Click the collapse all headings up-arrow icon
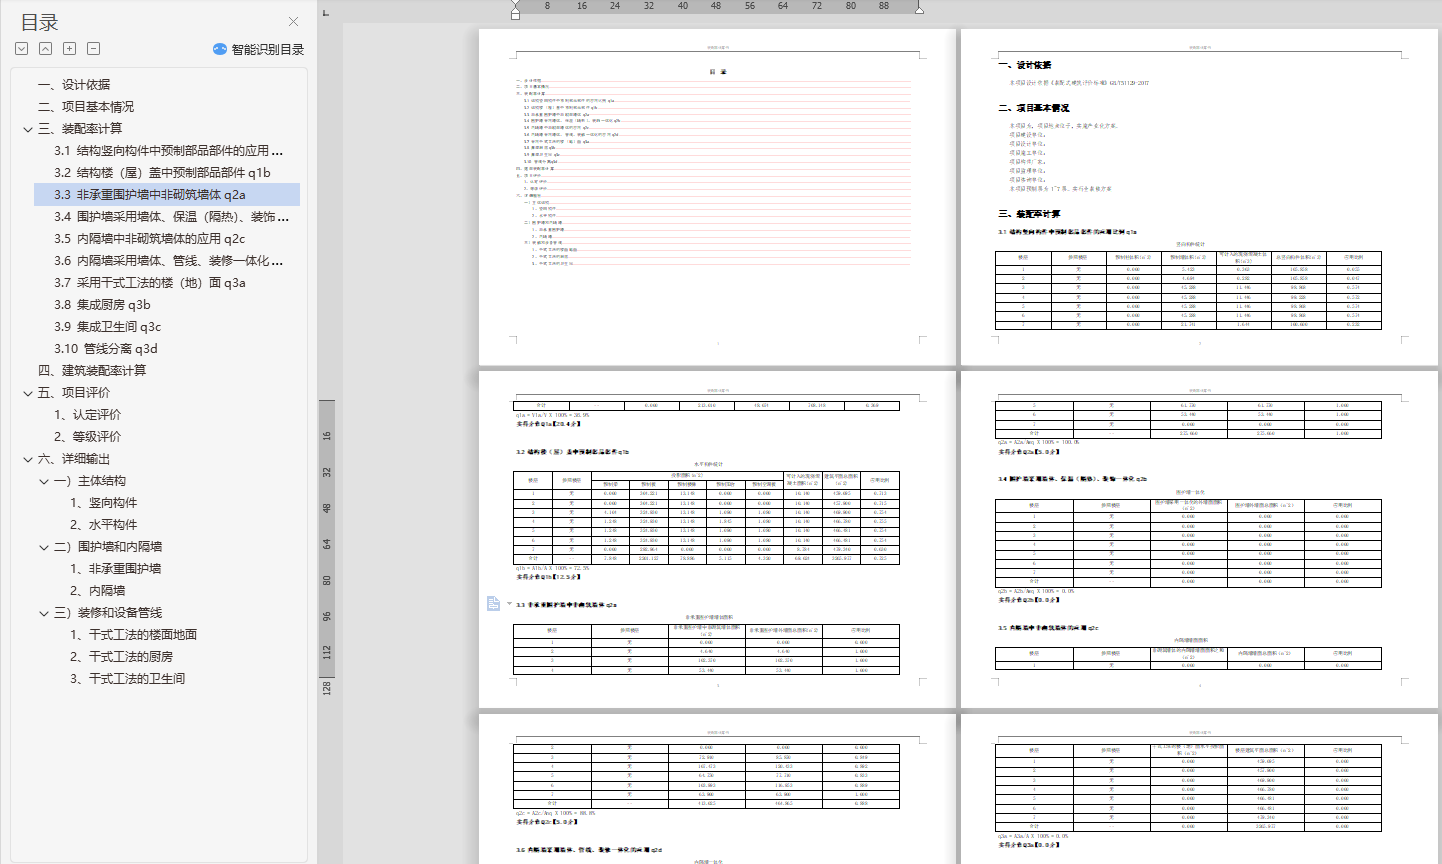 click(x=46, y=49)
